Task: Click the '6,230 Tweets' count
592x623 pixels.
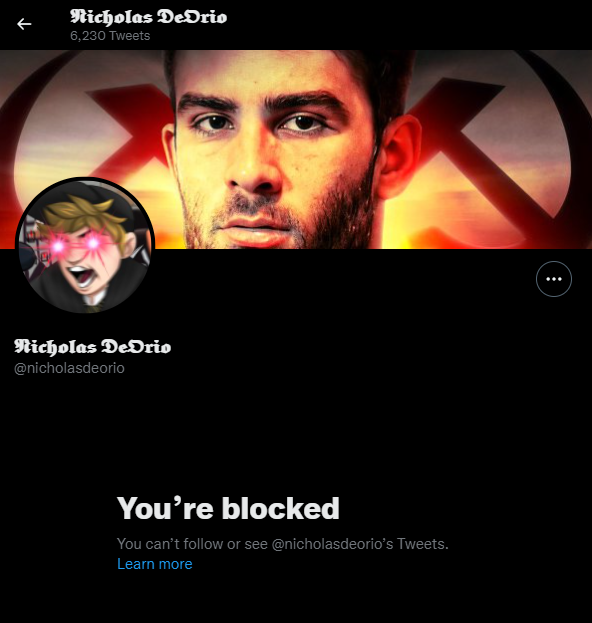Action: tap(110, 36)
